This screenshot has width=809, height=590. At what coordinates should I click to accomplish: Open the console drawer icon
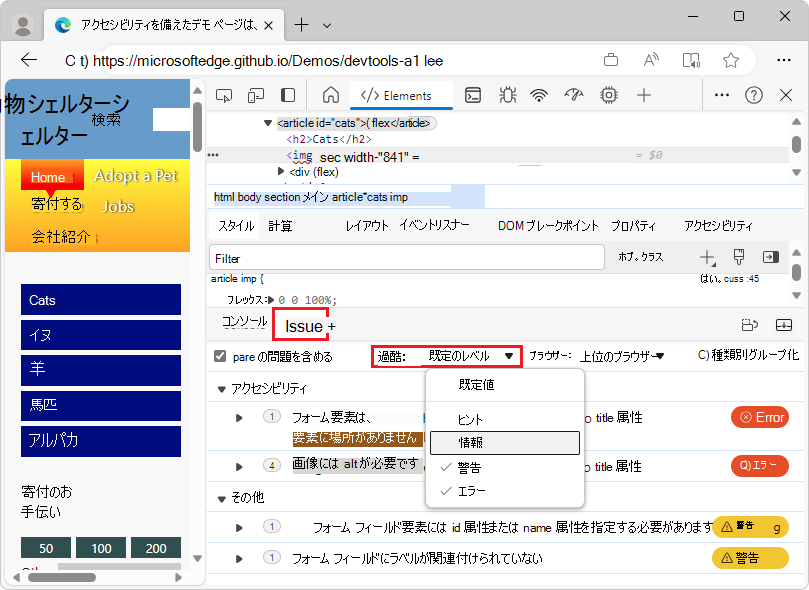click(471, 94)
